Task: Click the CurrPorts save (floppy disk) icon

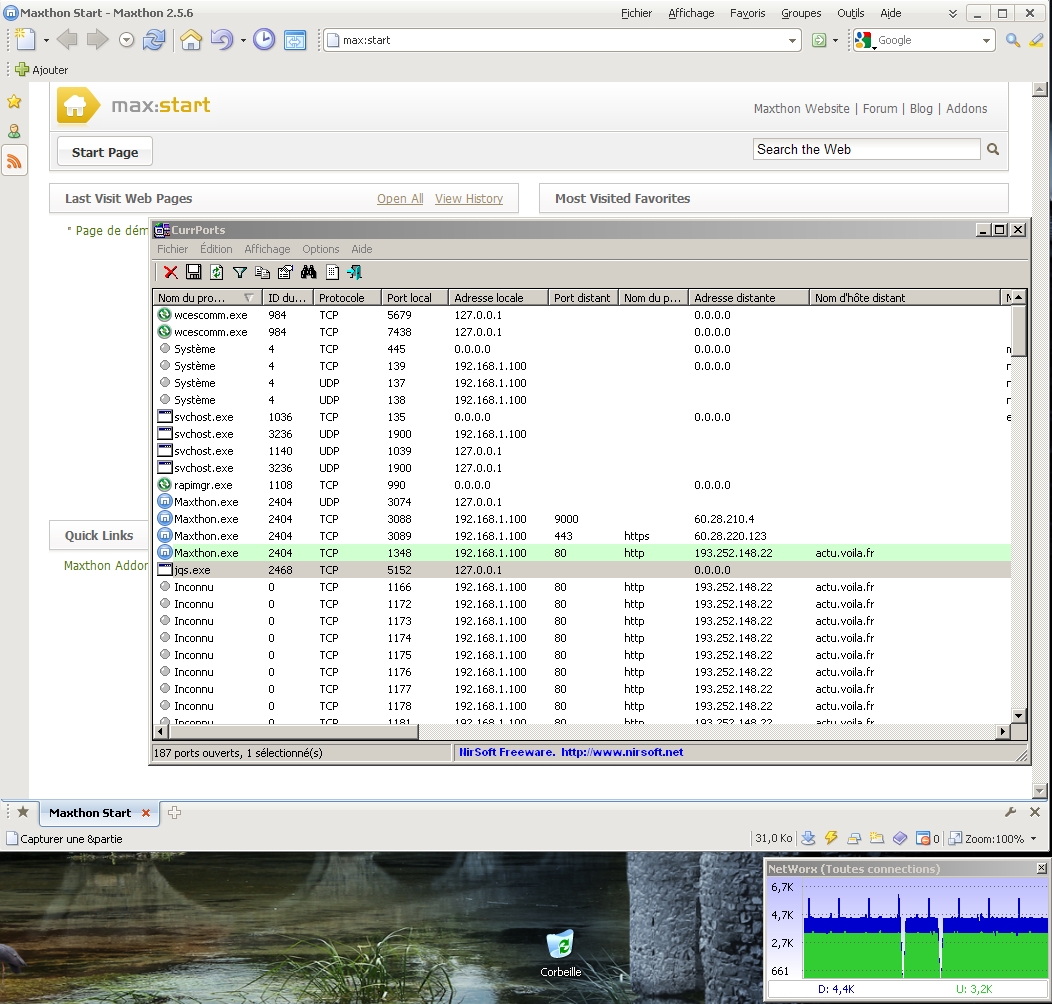Action: (194, 272)
